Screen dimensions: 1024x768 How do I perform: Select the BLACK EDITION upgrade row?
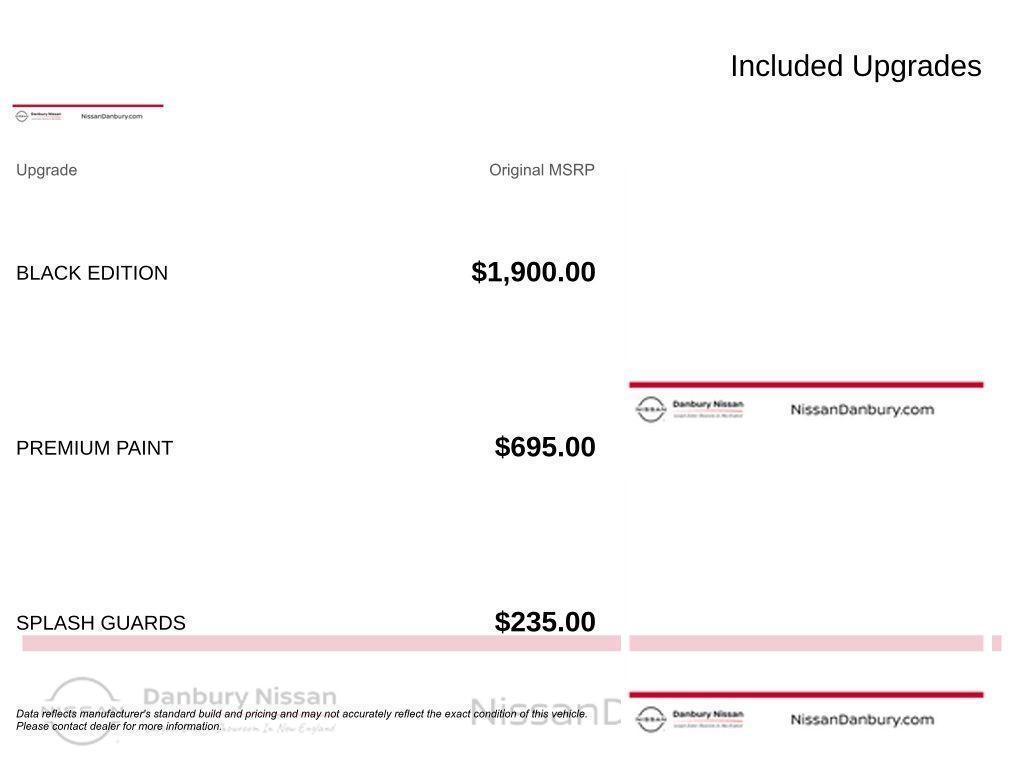pos(92,273)
